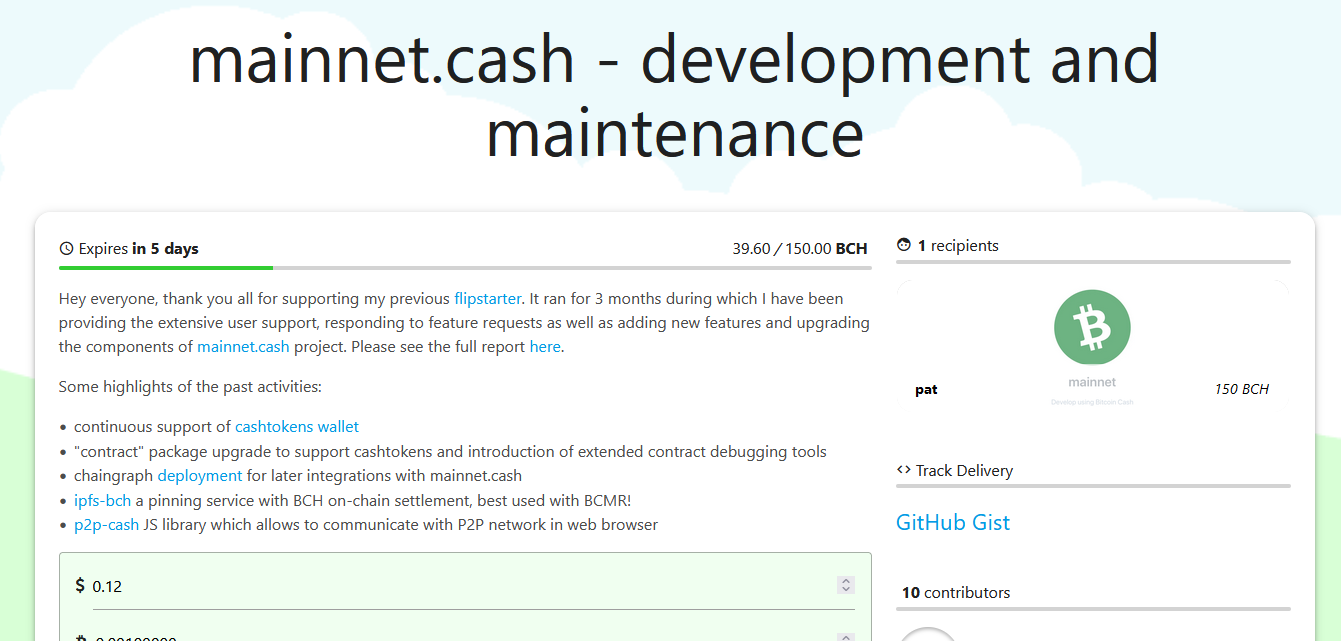Click the 'Track Delivery' heading
This screenshot has height=641, width=1341.
[x=964, y=470]
